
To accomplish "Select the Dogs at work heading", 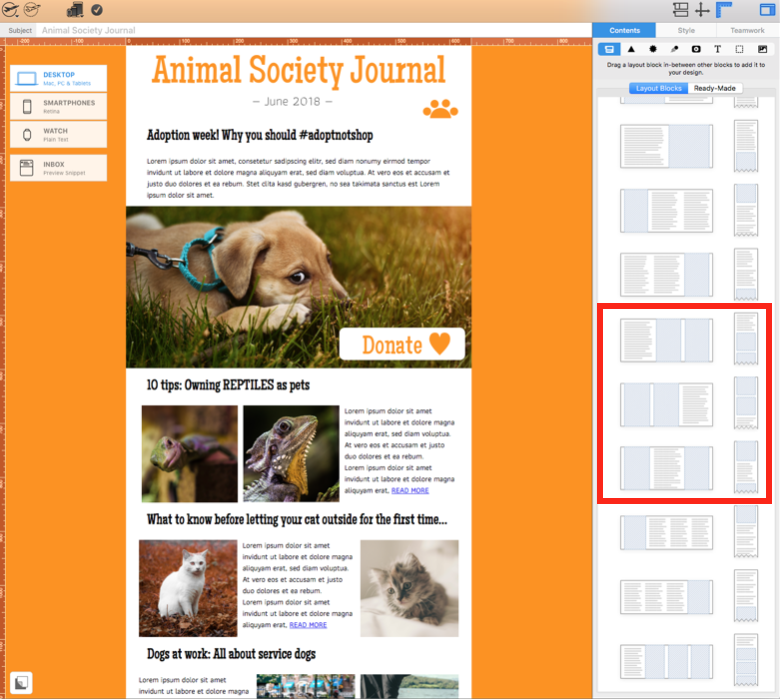I will pyautogui.click(x=231, y=654).
